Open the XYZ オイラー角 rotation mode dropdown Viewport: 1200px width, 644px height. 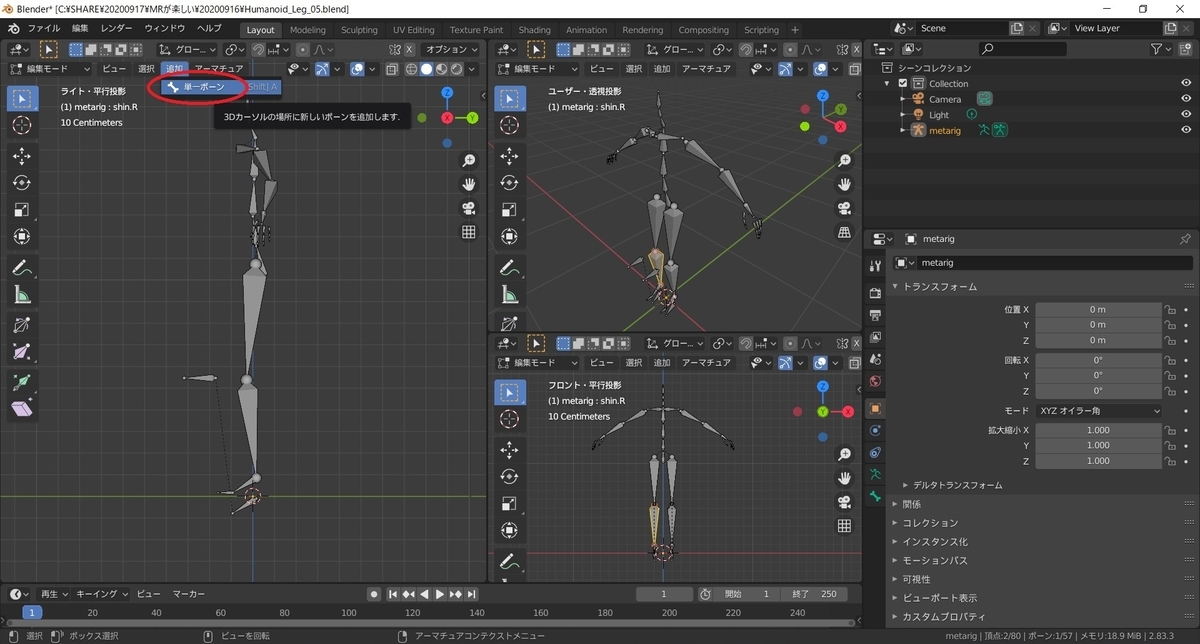1099,411
